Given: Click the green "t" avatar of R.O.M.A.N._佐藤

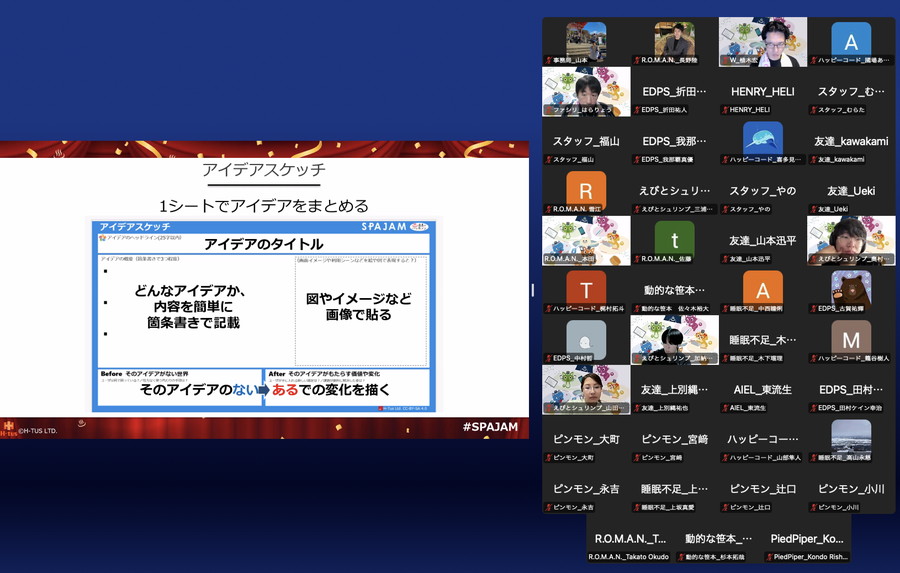Looking at the screenshot, I should coord(674,239).
